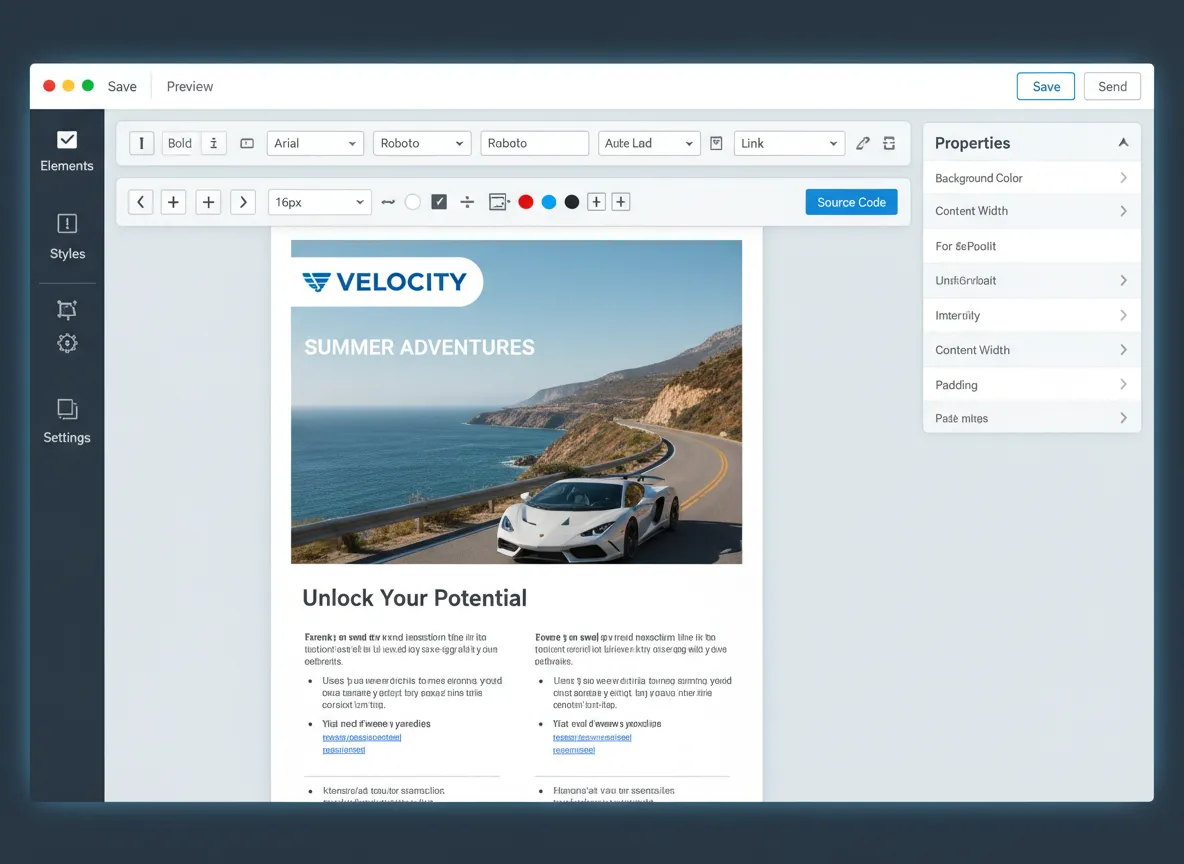
Task: Open the image insert icon near the color dots
Action: tap(498, 201)
